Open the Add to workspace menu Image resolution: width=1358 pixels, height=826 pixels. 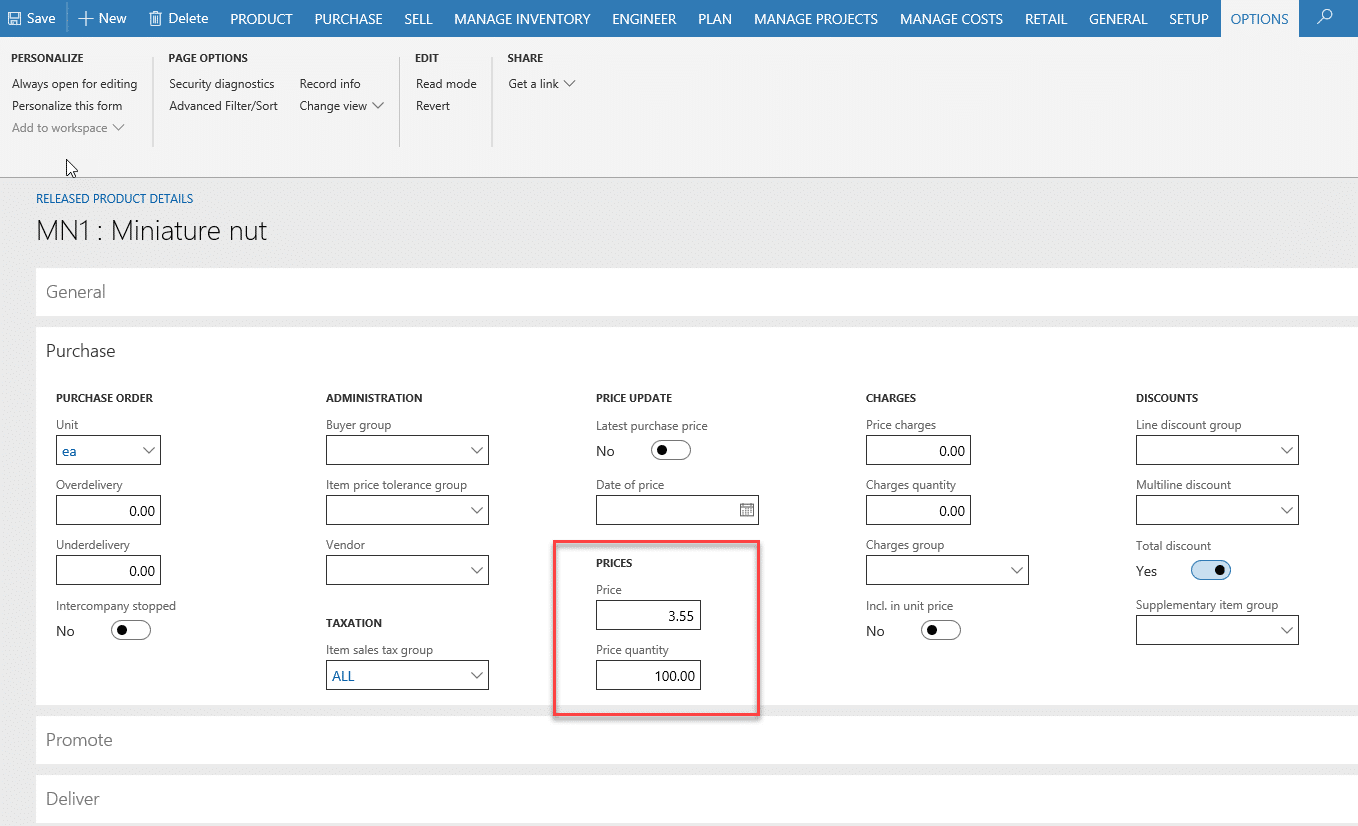[x=67, y=128]
